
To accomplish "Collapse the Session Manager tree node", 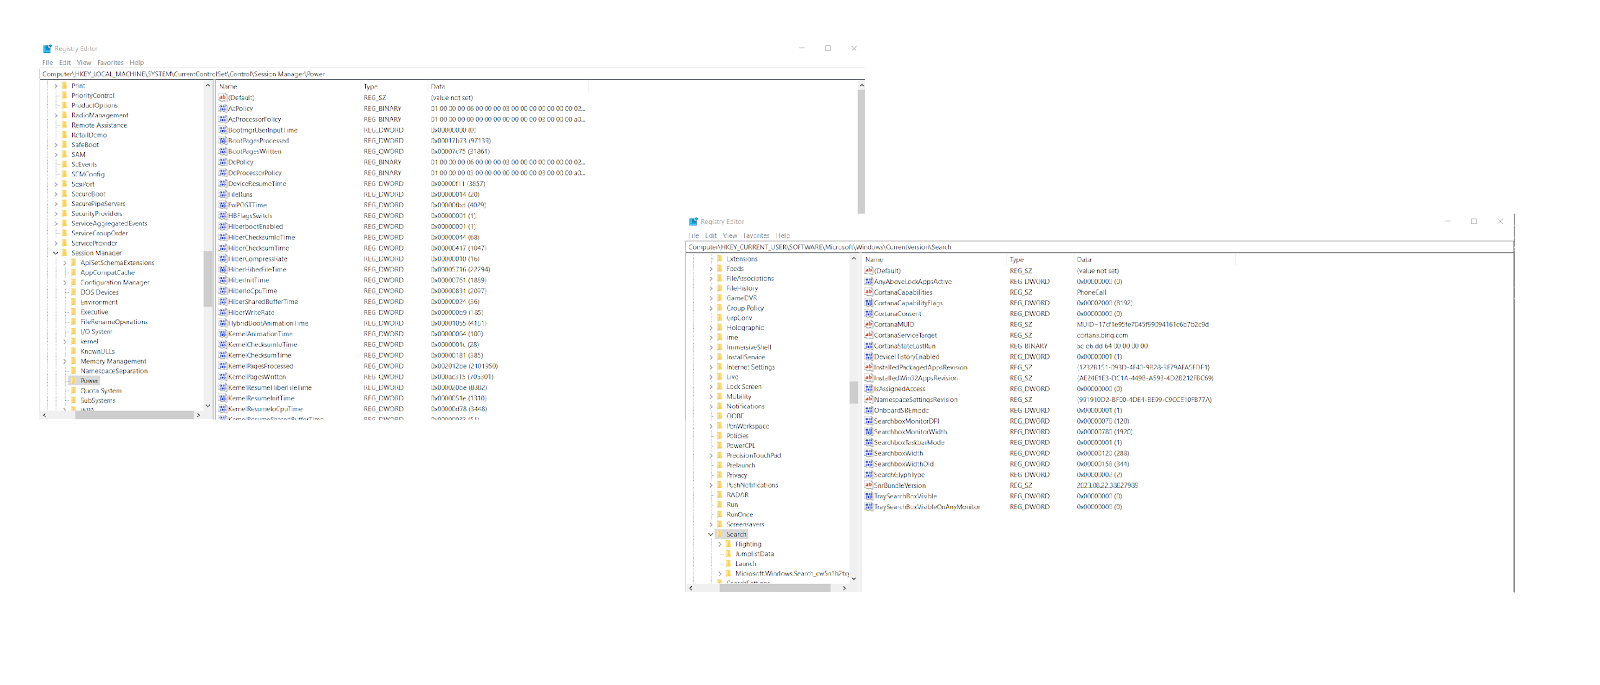I will (x=56, y=253).
